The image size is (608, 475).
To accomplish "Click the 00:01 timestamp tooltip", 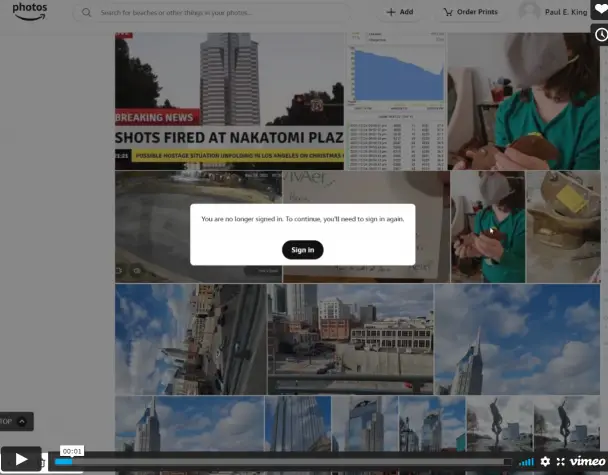I will [72, 451].
